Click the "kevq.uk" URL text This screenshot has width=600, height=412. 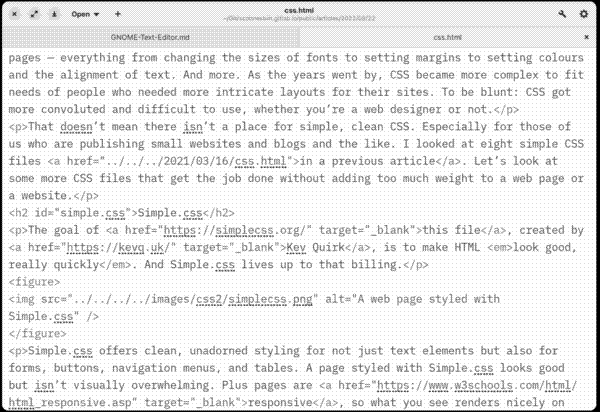pyautogui.click(x=141, y=248)
